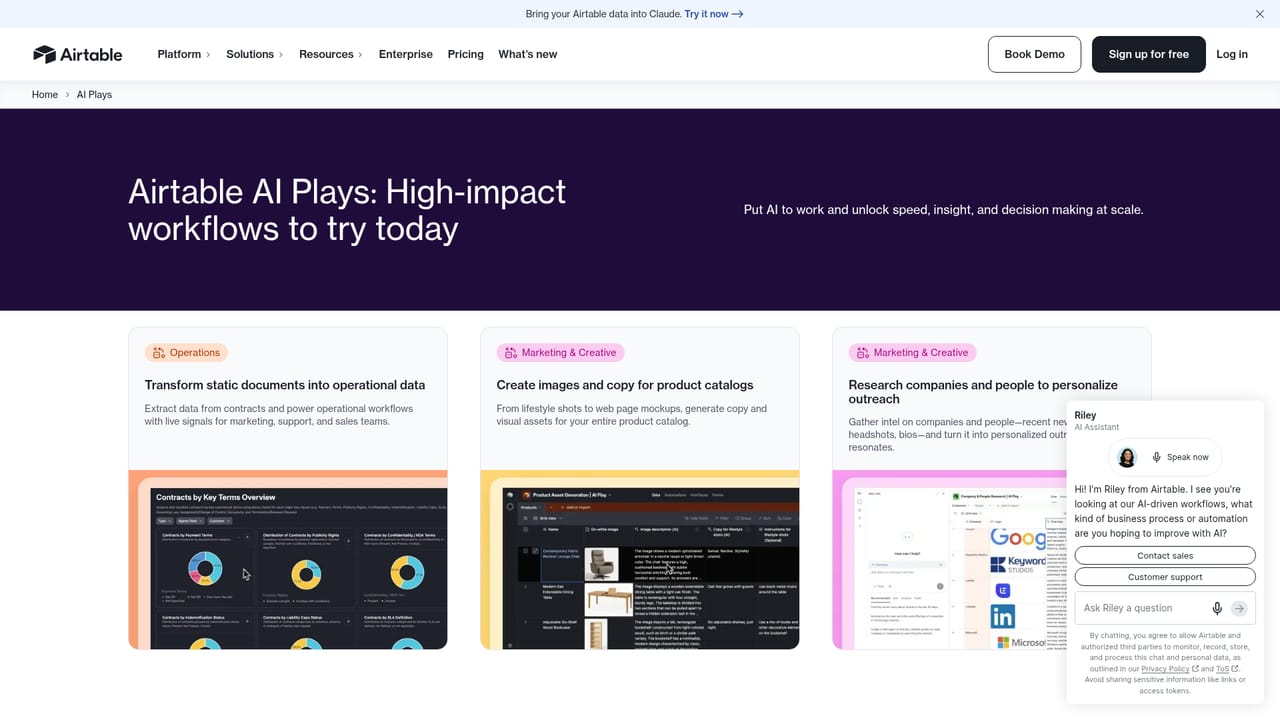Open the Platform dropdown menu
The height and width of the screenshot is (720, 1280).
184,54
